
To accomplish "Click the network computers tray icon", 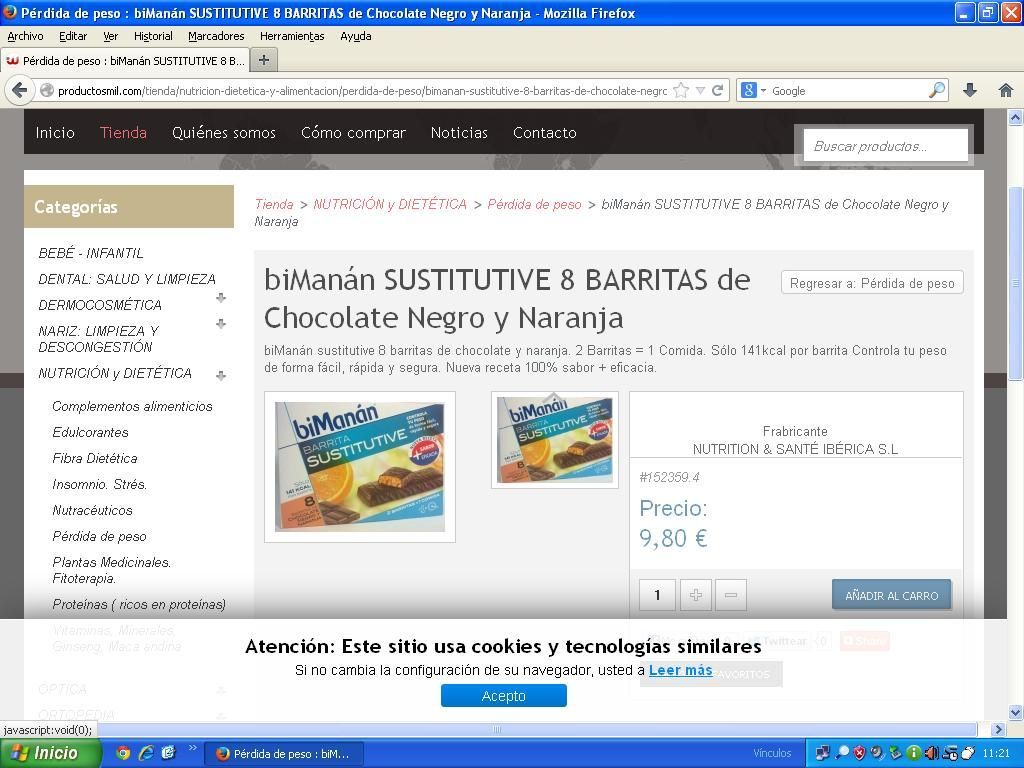I will click(x=822, y=754).
